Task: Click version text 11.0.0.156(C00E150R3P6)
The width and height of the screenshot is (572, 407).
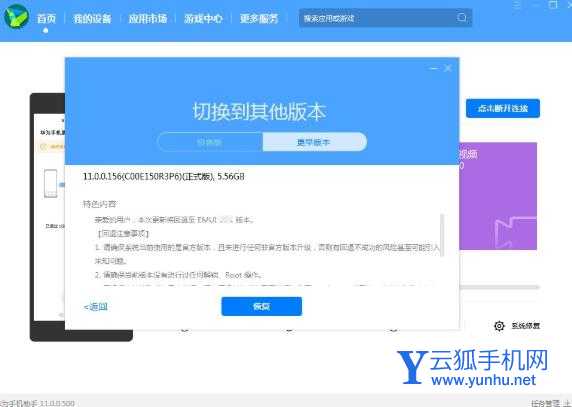Action: [132, 177]
